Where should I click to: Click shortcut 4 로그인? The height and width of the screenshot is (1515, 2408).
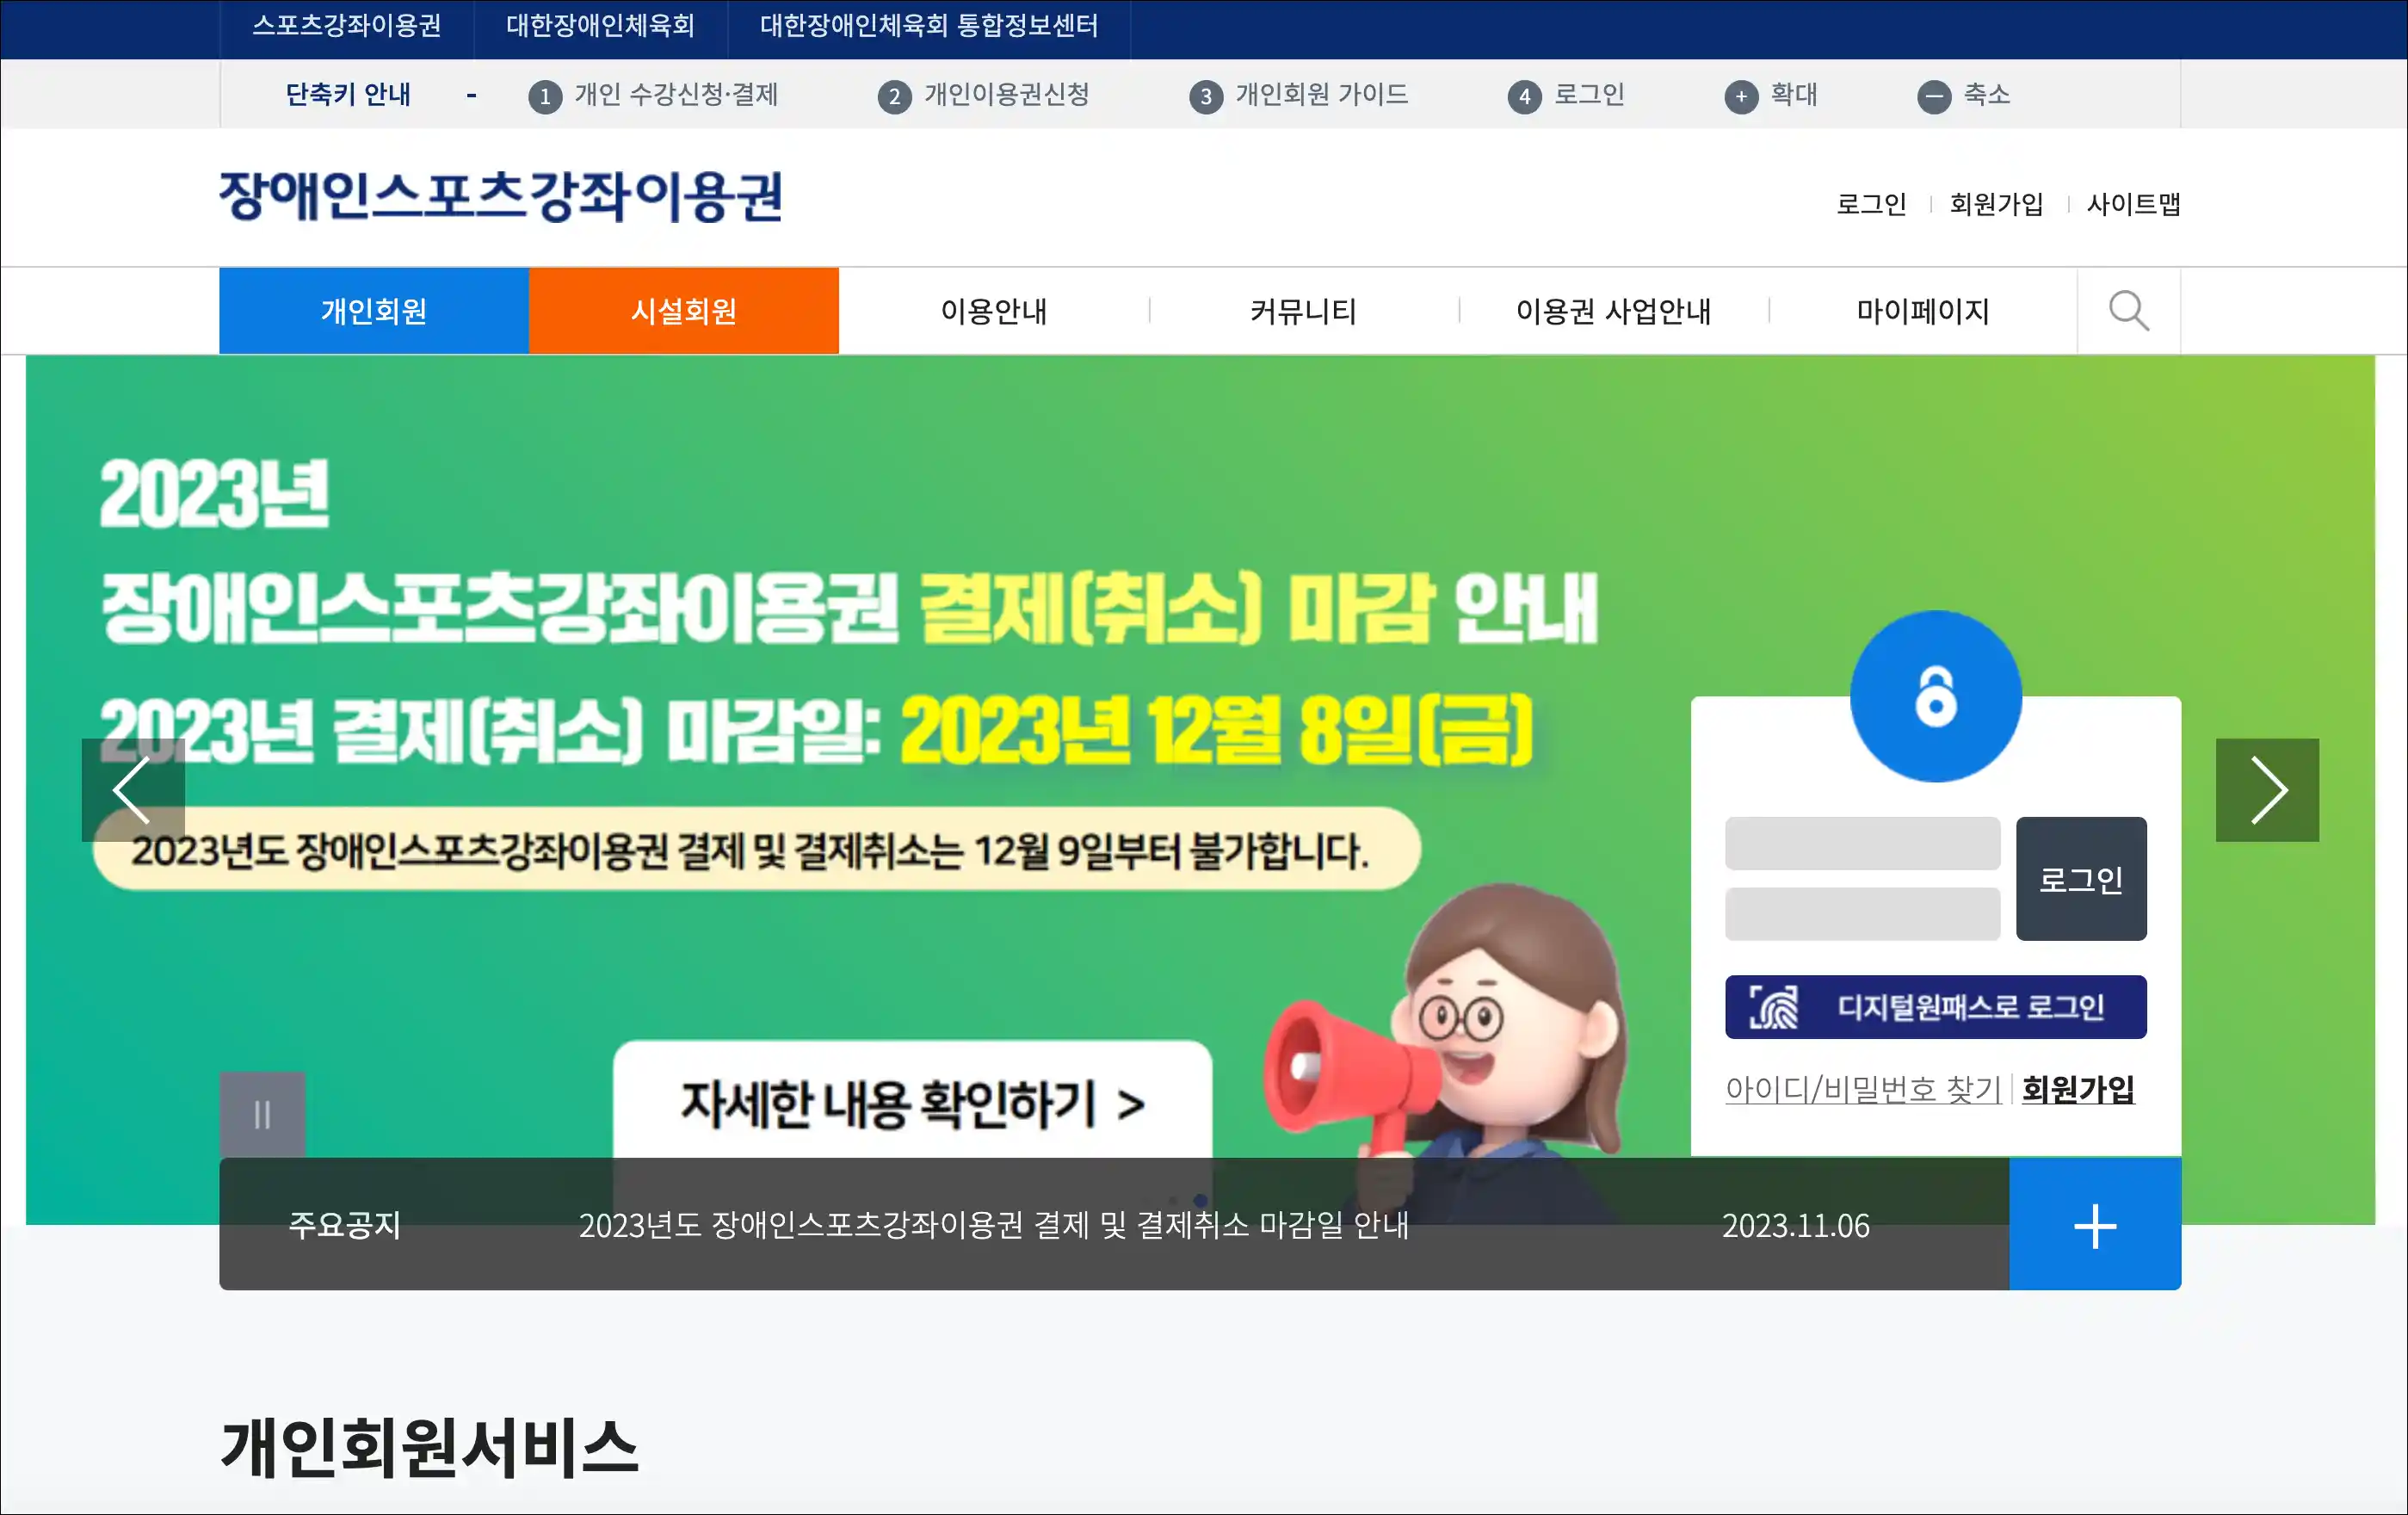[1566, 95]
